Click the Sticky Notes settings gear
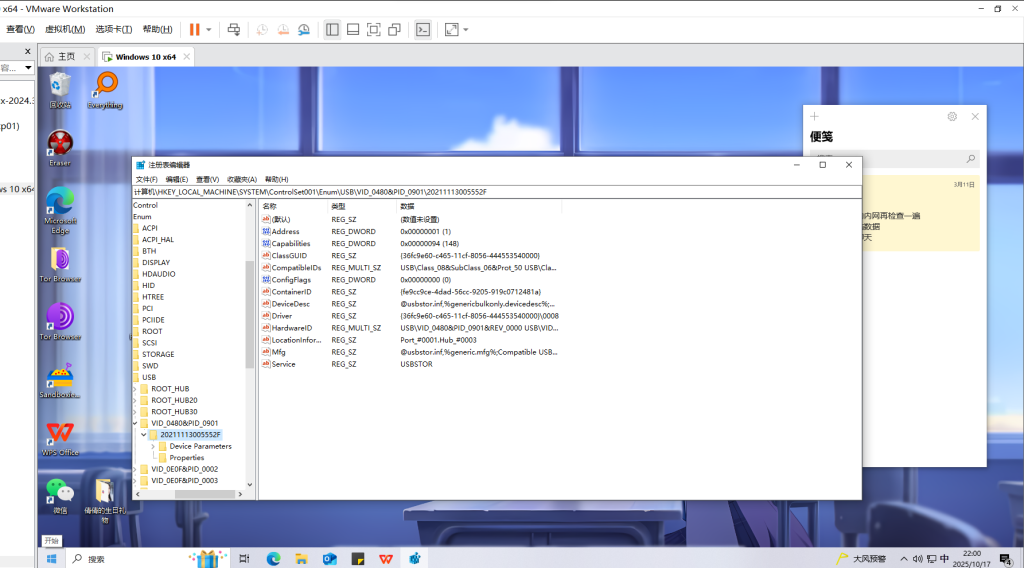This screenshot has width=1024, height=568. coord(952,117)
